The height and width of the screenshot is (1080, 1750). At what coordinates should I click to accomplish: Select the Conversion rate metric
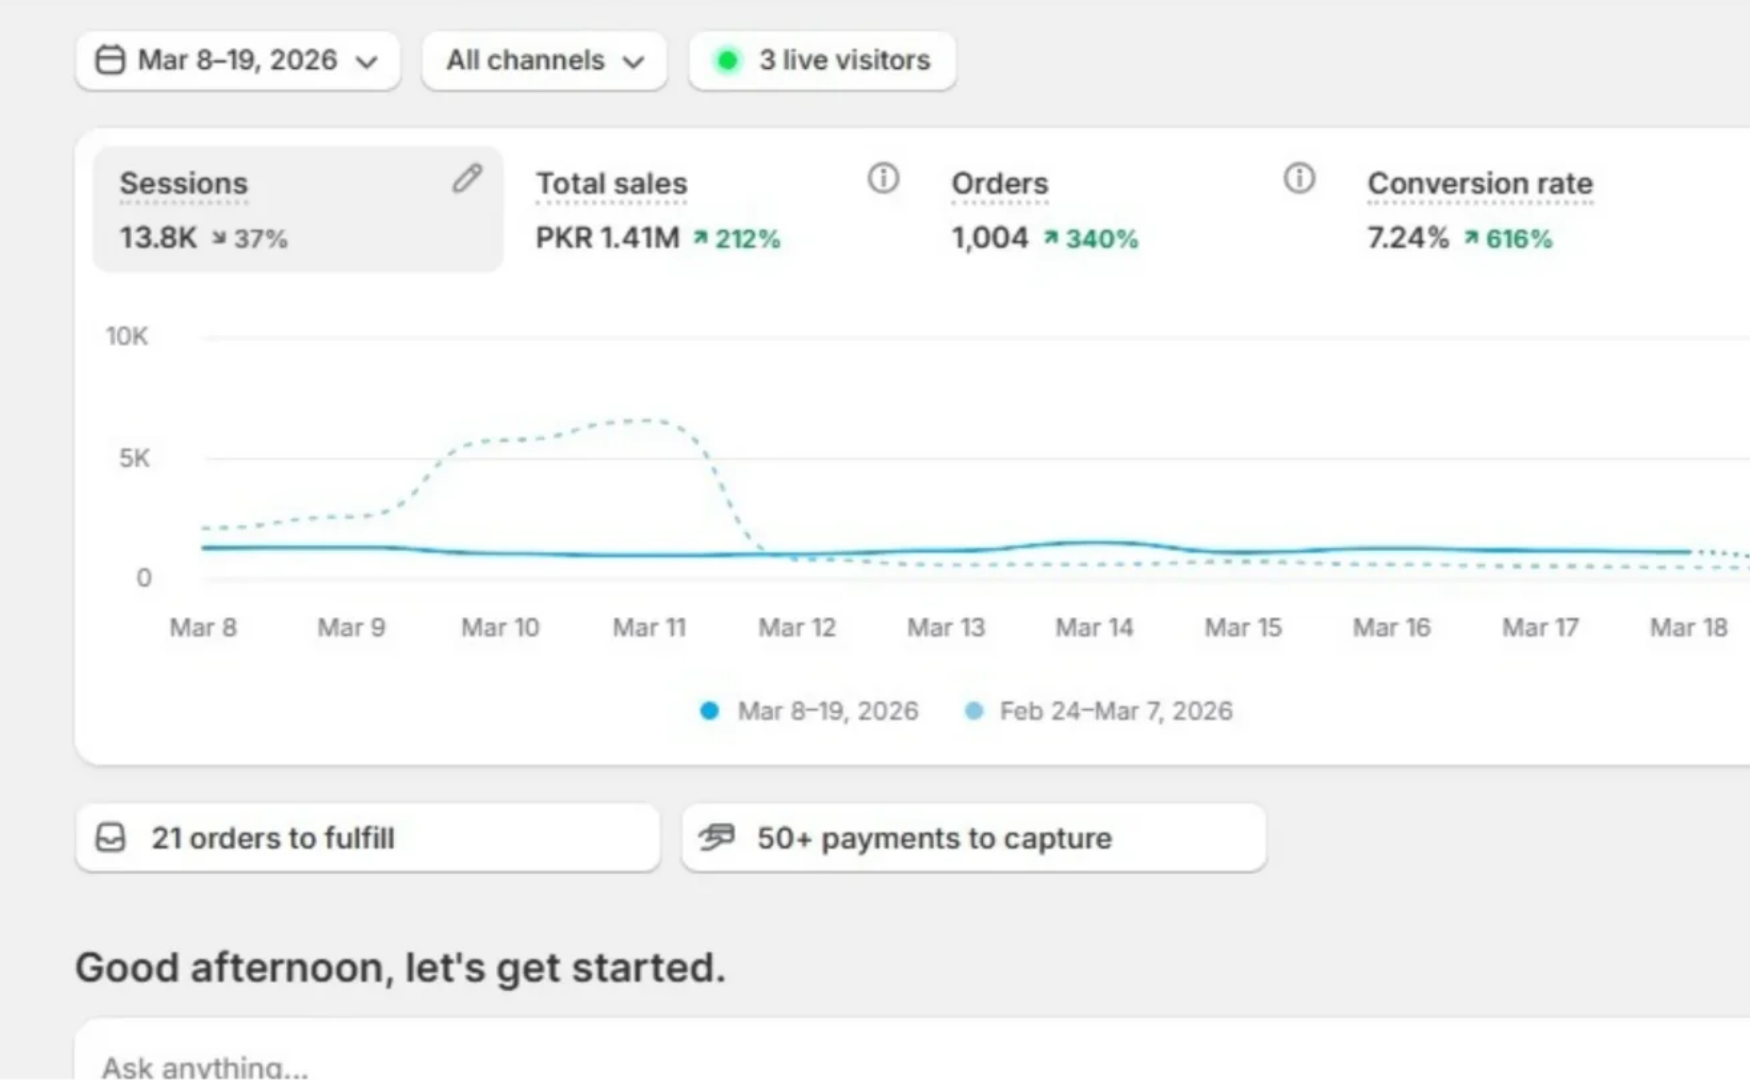click(x=1480, y=184)
